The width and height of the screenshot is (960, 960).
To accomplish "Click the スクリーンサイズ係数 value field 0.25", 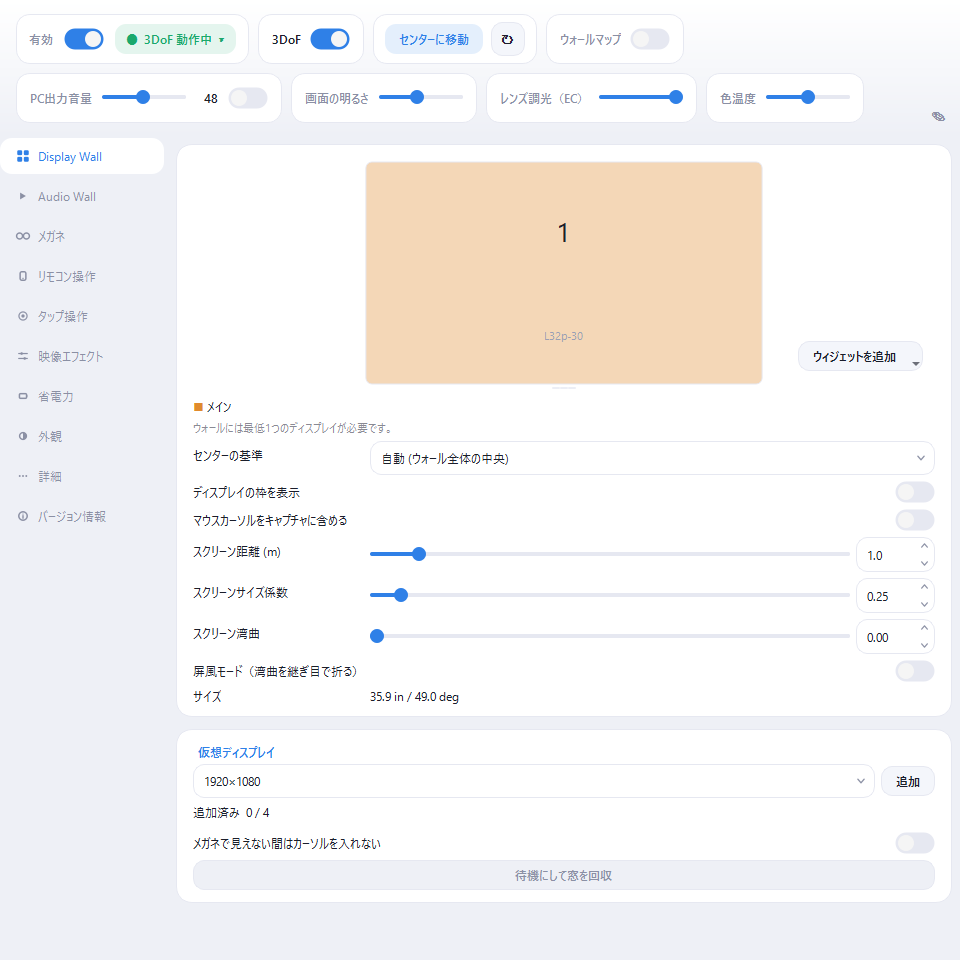I will pos(886,596).
